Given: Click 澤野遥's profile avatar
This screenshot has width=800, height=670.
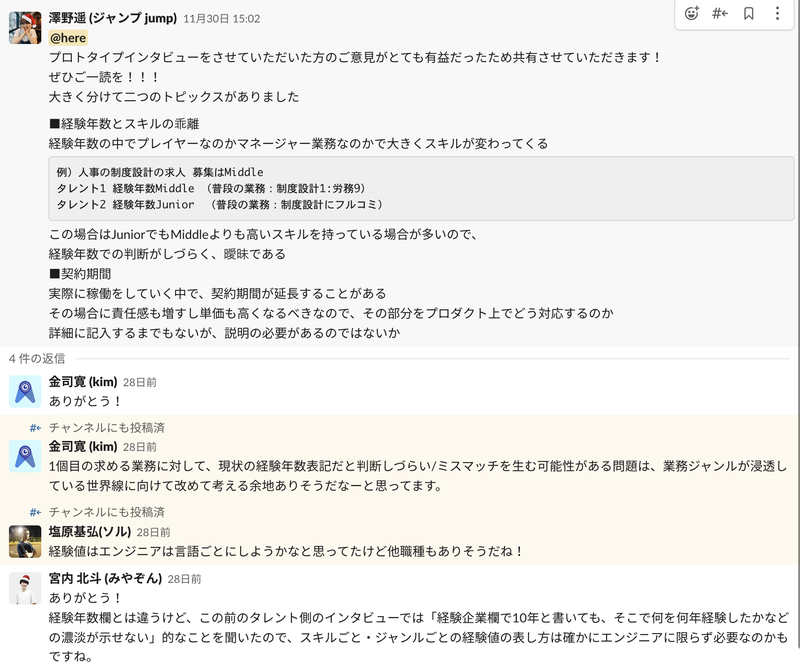Looking at the screenshot, I should [25, 28].
